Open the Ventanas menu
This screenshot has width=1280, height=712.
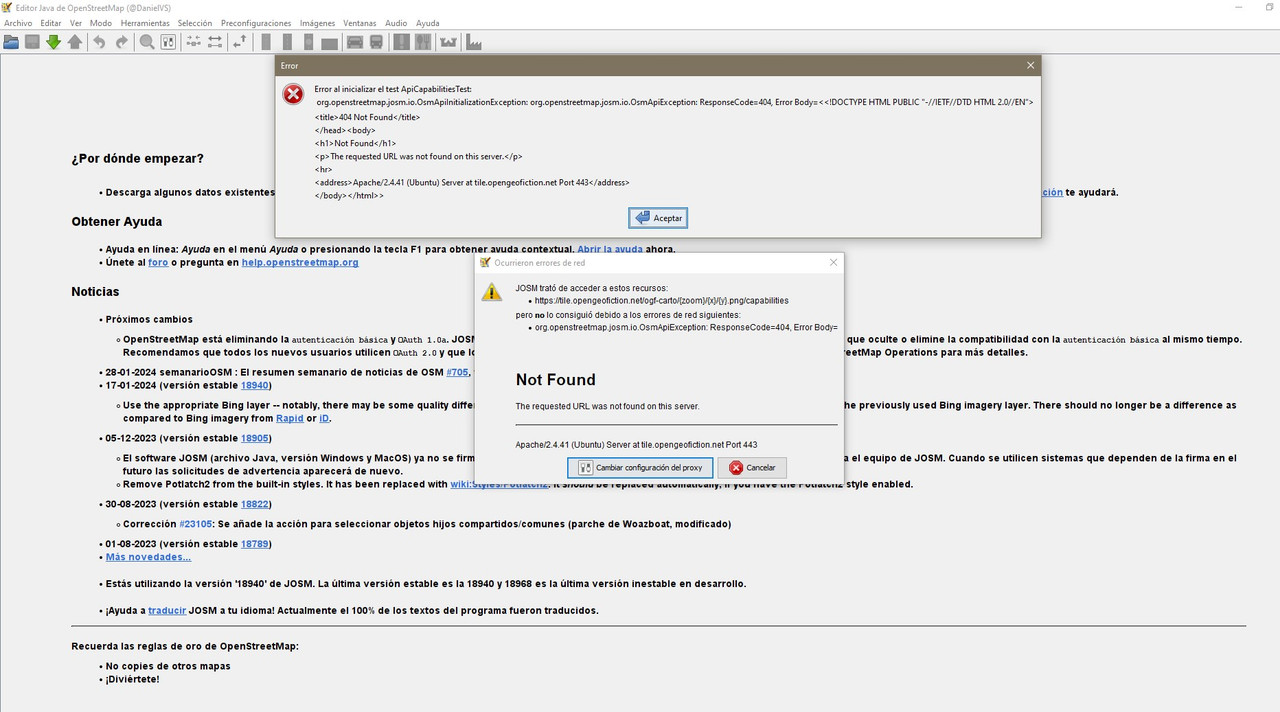coord(360,23)
